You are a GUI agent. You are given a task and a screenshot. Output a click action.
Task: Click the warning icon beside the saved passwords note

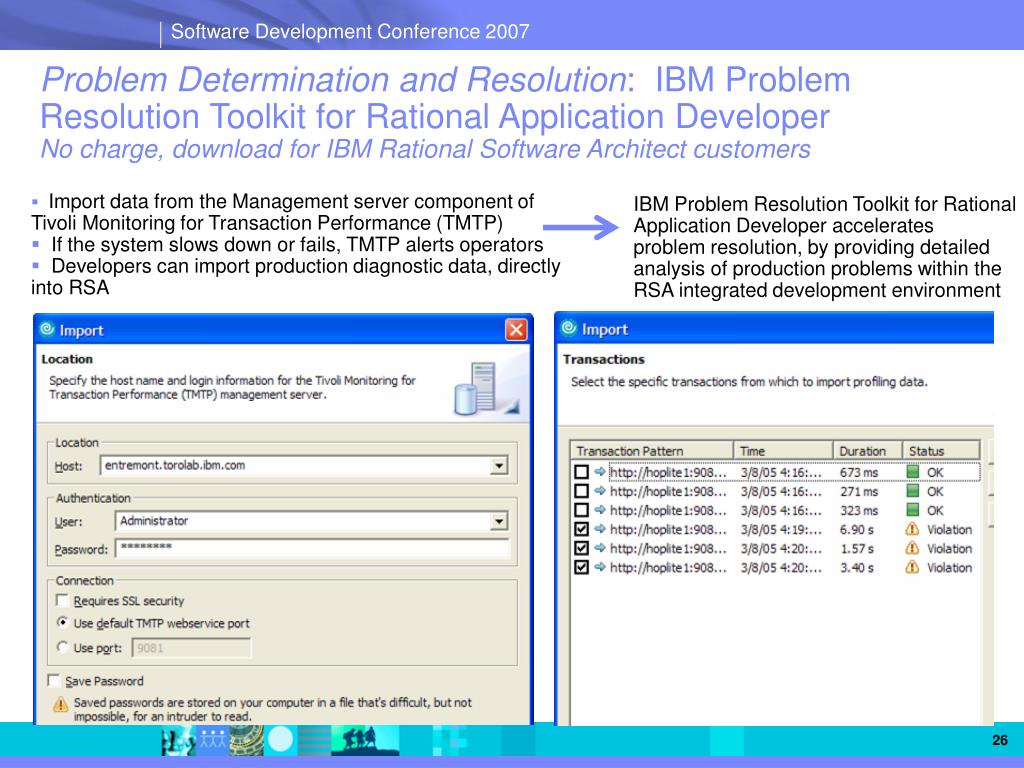(60, 704)
